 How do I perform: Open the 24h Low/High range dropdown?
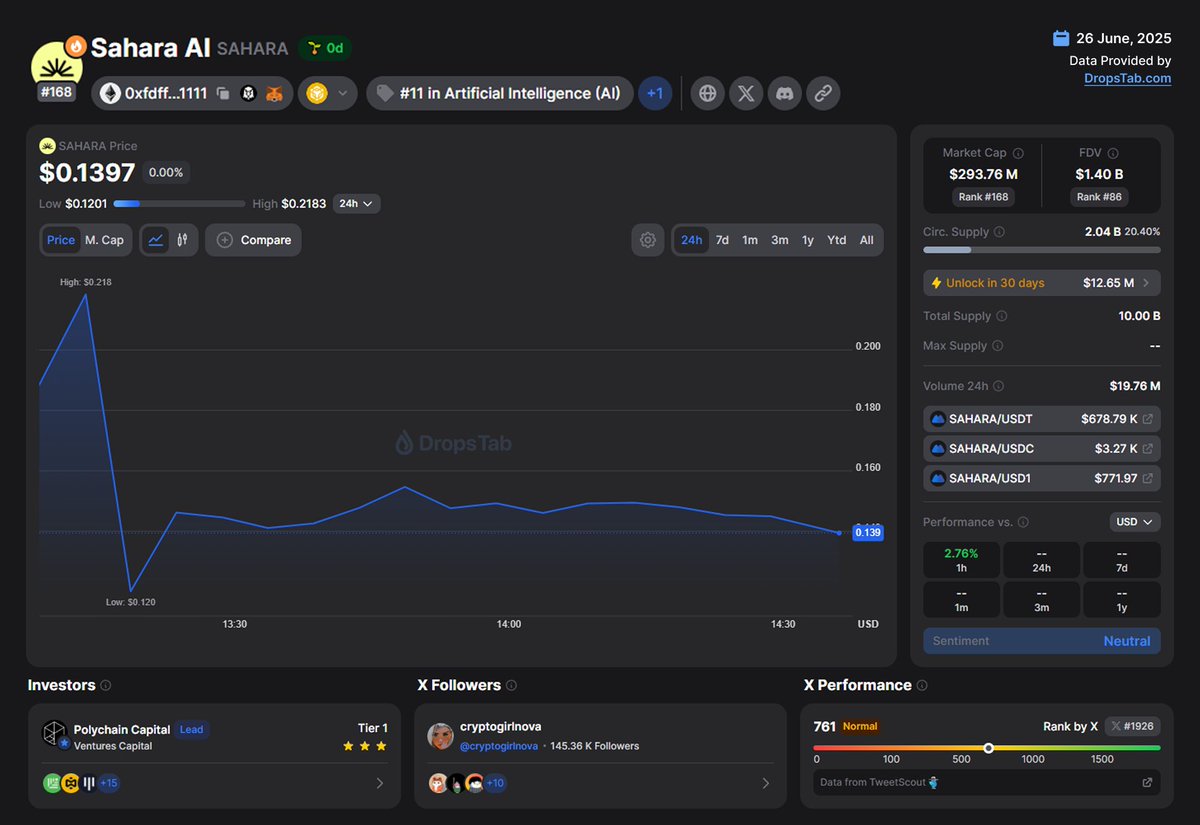357,204
